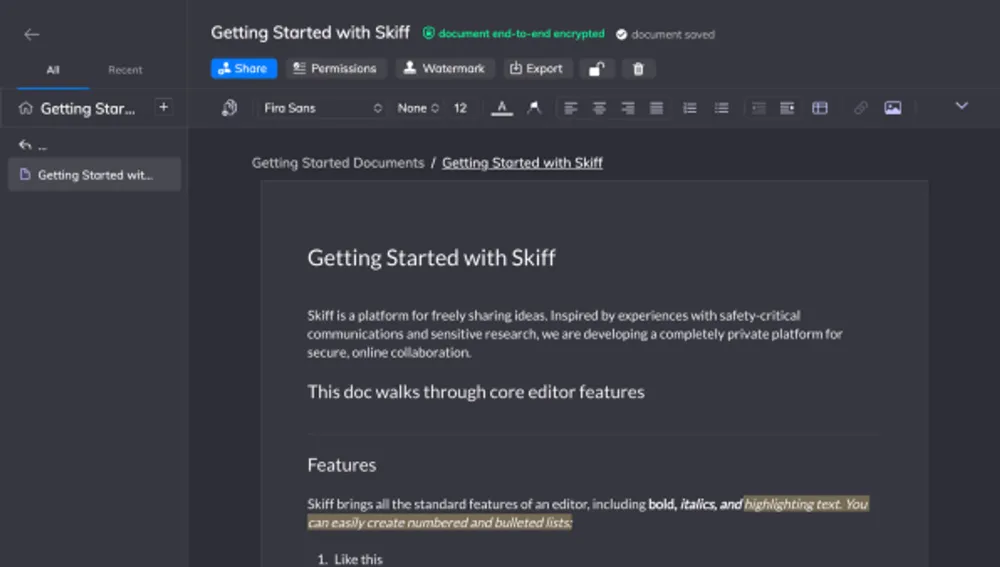Viewport: 1000px width, 567px height.
Task: Click the back arrow in the sidebar
Action: coord(32,34)
